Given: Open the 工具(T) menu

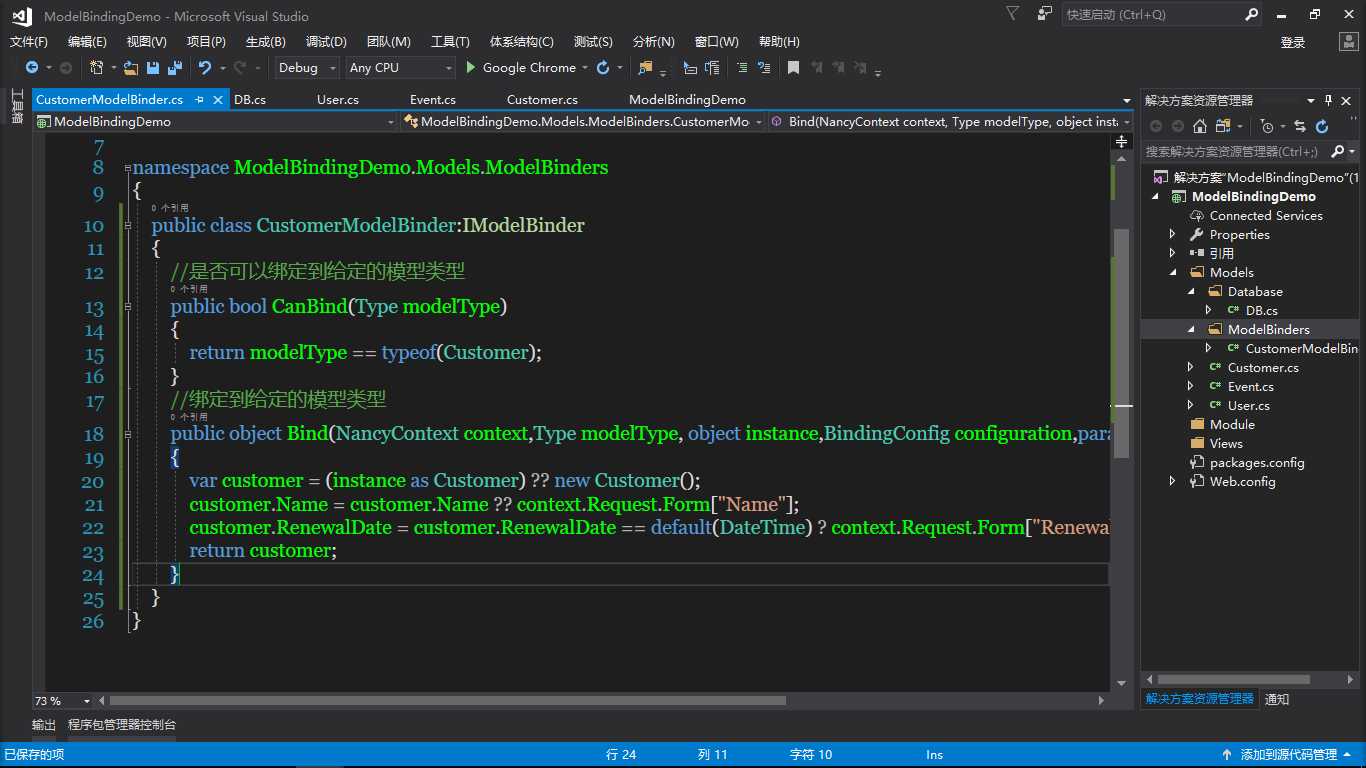Looking at the screenshot, I should tap(450, 42).
